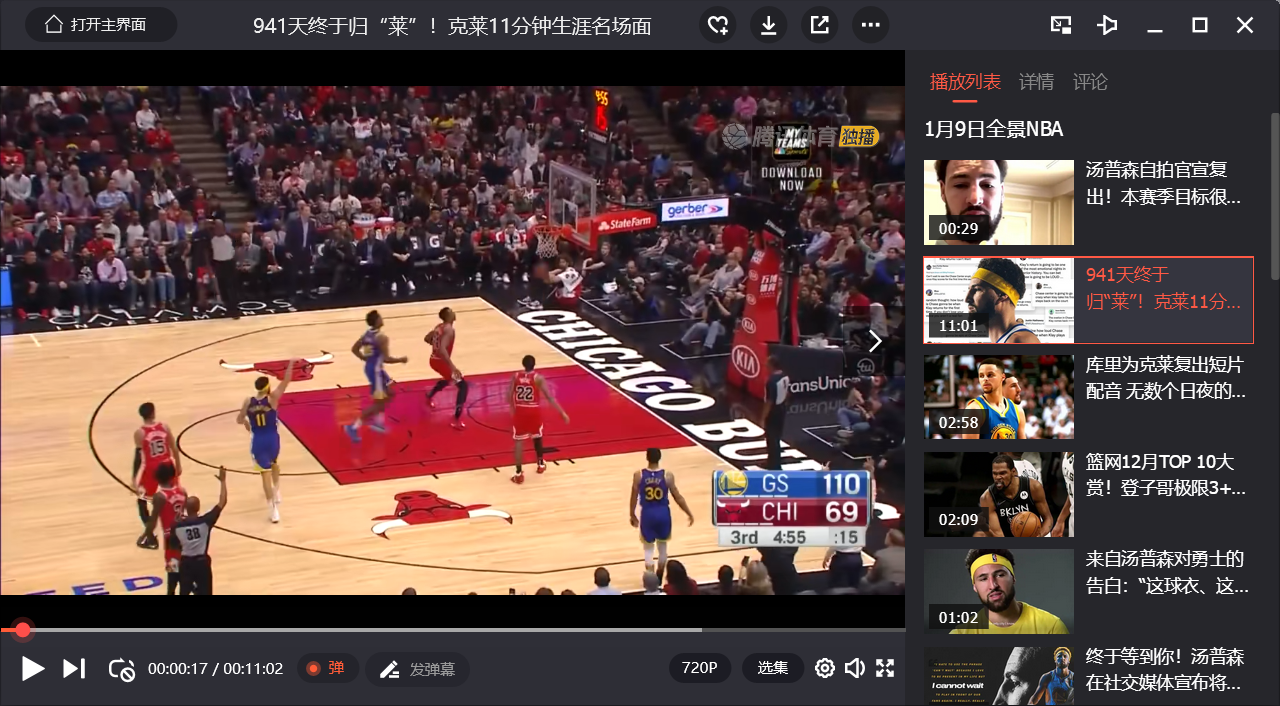Select the highlighted title '941天终于归莱' in playlist
The width and height of the screenshot is (1280, 706).
pyautogui.click(x=1163, y=288)
